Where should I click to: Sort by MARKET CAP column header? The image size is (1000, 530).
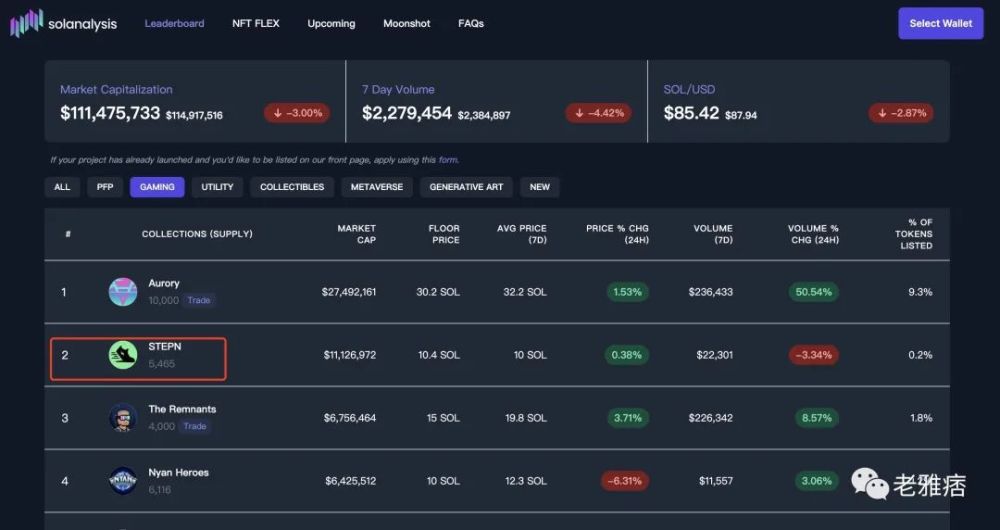[x=357, y=234]
